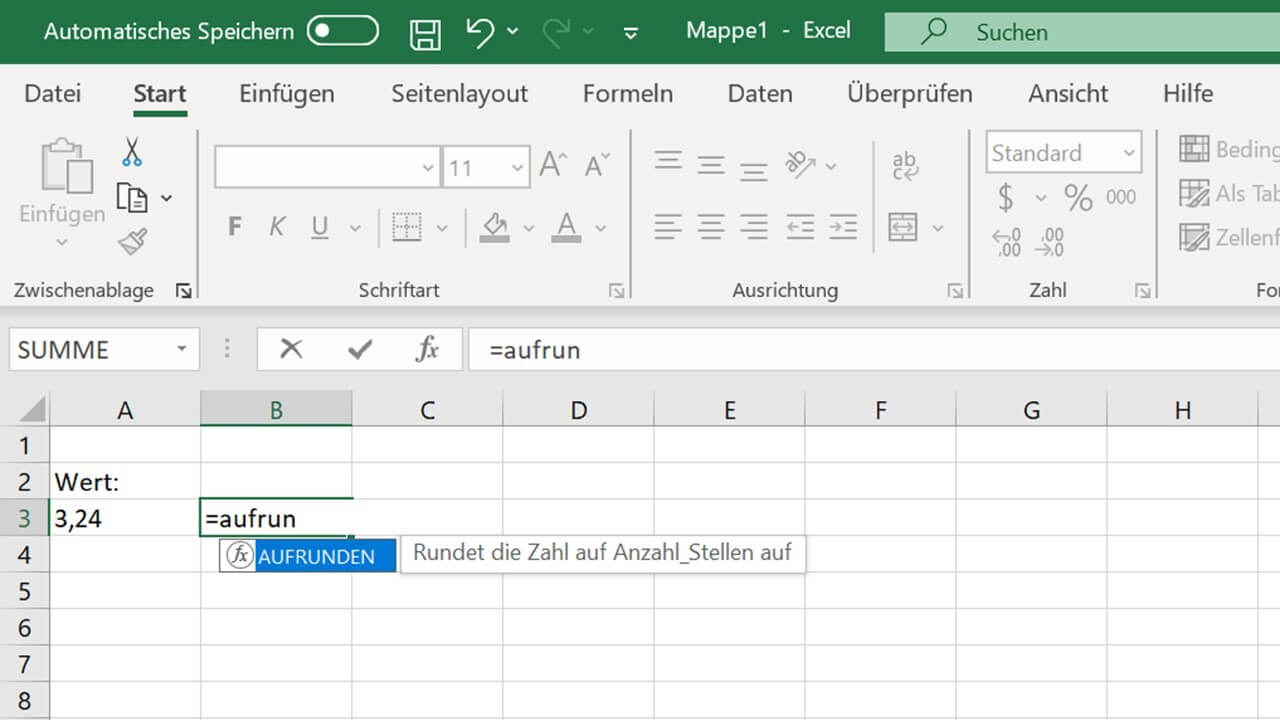The height and width of the screenshot is (720, 1280).
Task: Expand the Standard number format dropdown
Action: coord(1129,154)
